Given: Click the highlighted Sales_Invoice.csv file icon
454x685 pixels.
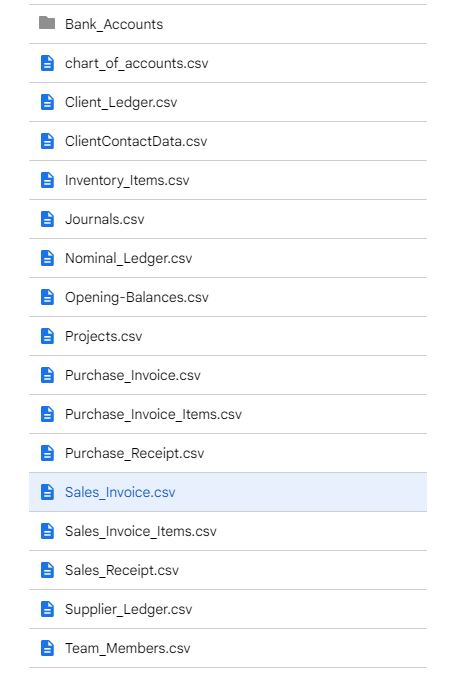Looking at the screenshot, I should (x=47, y=492).
